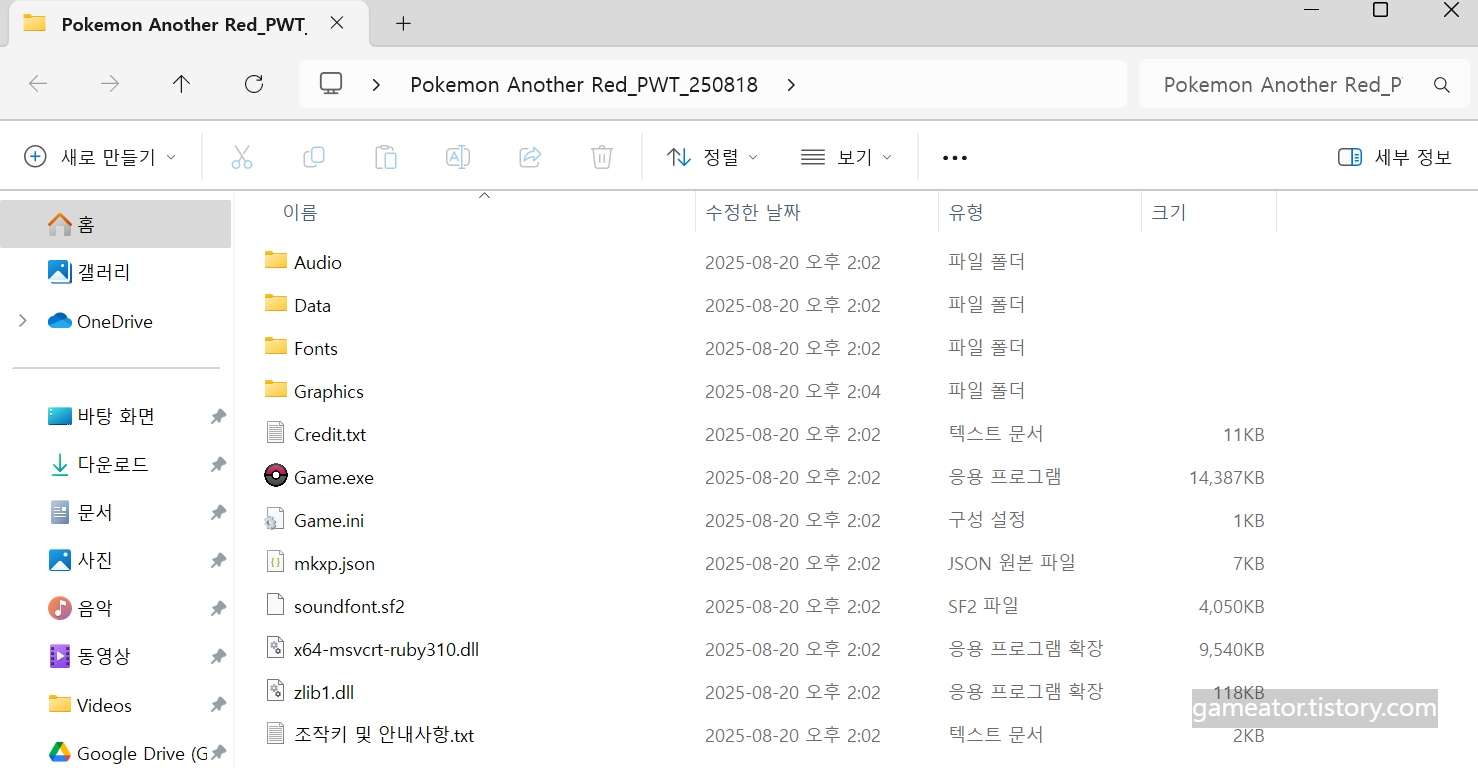
Task: Click chevron after Pokemon Another Red_PWT_250818 path
Action: point(791,85)
